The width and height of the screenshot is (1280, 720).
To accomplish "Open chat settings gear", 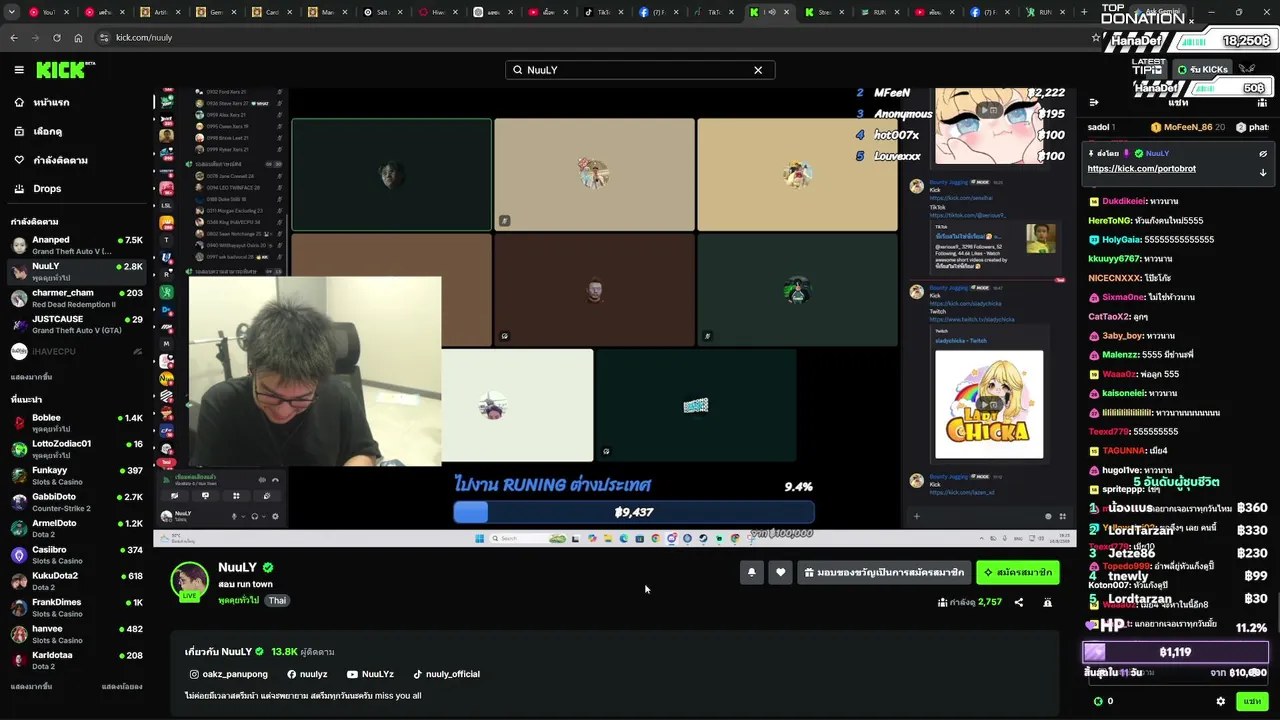I will click(x=1220, y=701).
